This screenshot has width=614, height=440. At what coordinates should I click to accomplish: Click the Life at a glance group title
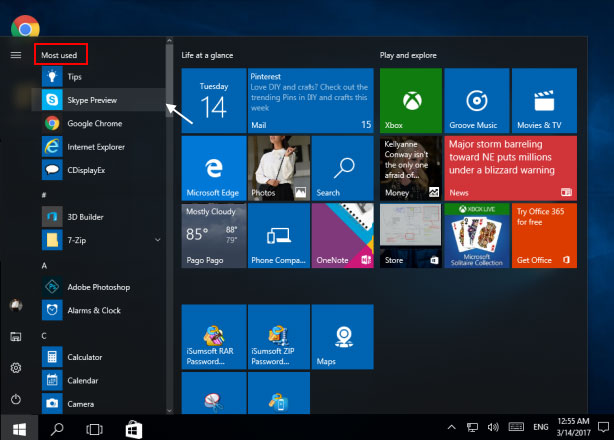point(207,55)
